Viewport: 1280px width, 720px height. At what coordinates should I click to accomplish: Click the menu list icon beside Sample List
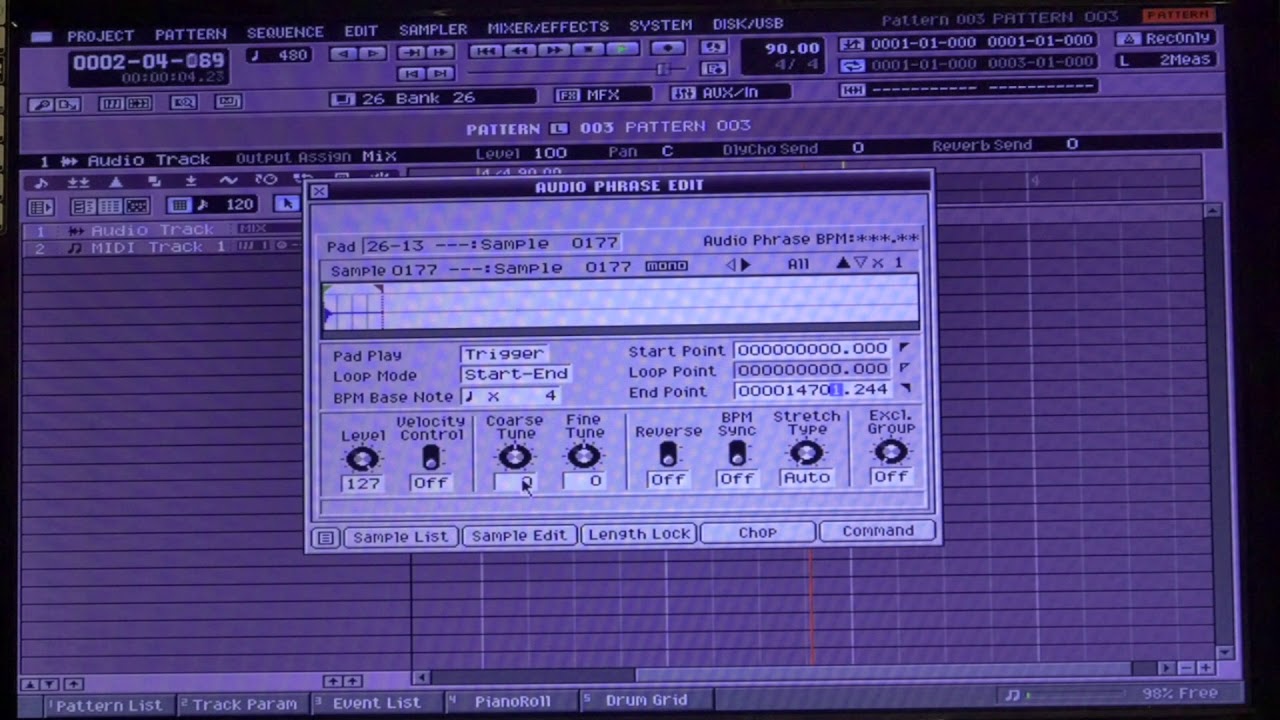pyautogui.click(x=325, y=538)
